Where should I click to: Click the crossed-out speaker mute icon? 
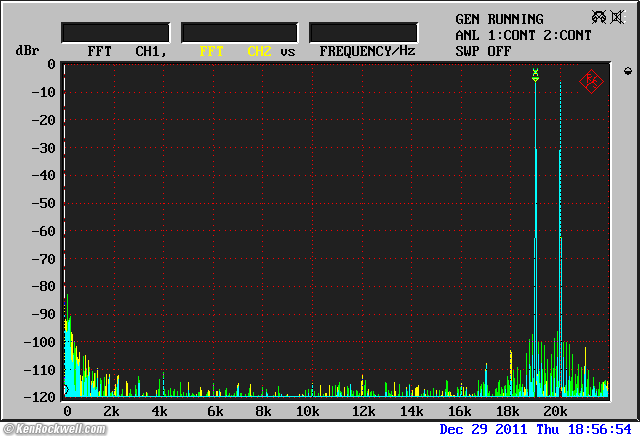(618, 17)
